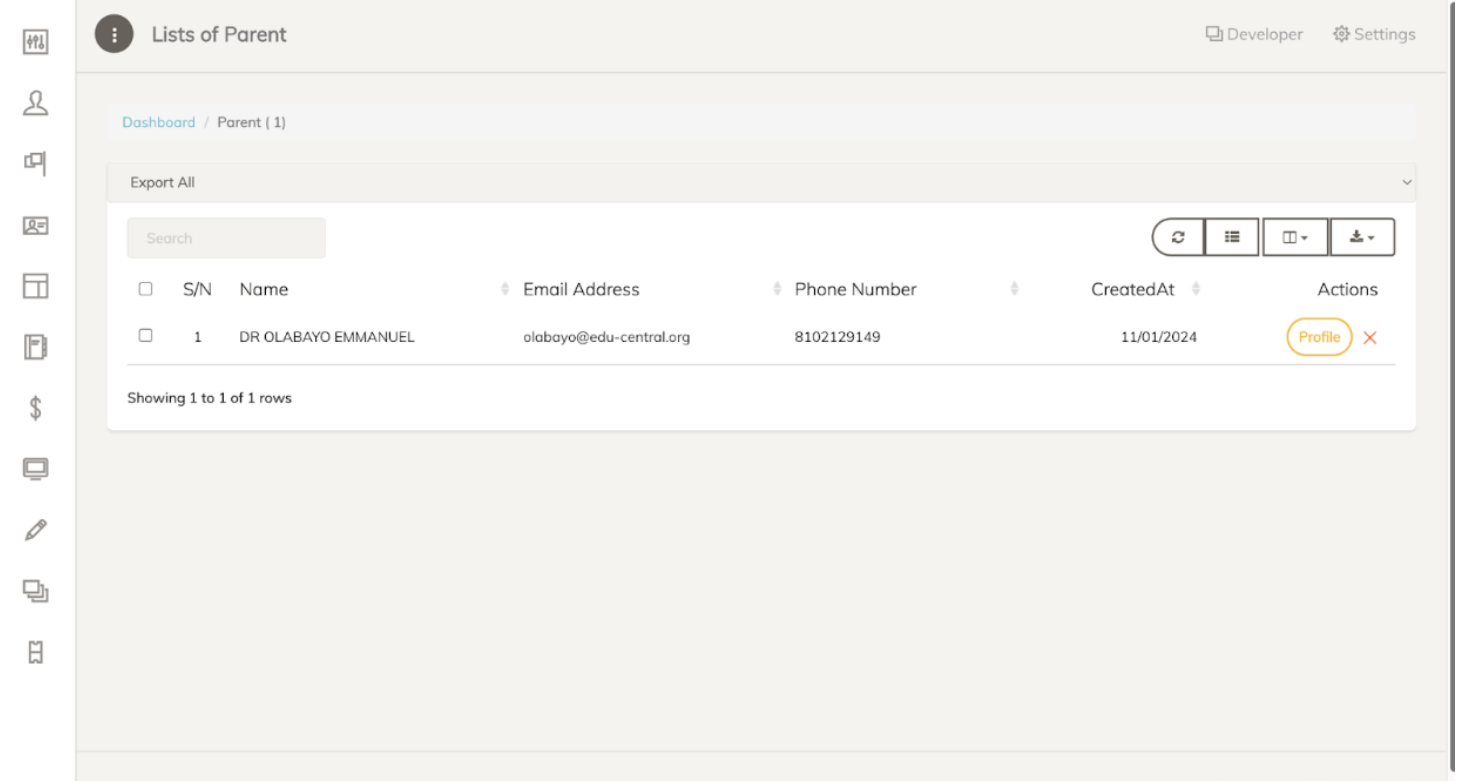Select the pencil icon in sidebar
Image resolution: width=1461 pixels, height=783 pixels.
click(36, 530)
